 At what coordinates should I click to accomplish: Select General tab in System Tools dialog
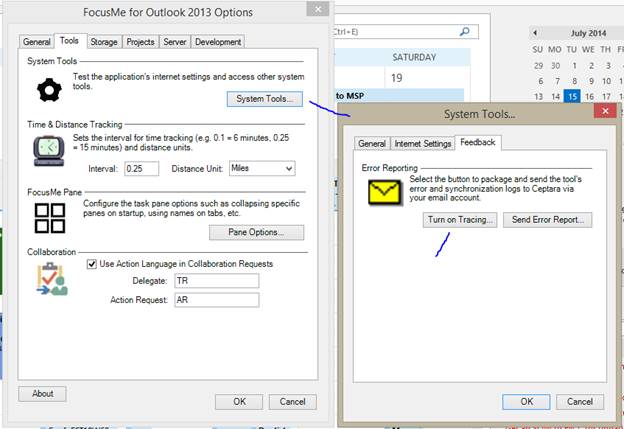pos(372,143)
